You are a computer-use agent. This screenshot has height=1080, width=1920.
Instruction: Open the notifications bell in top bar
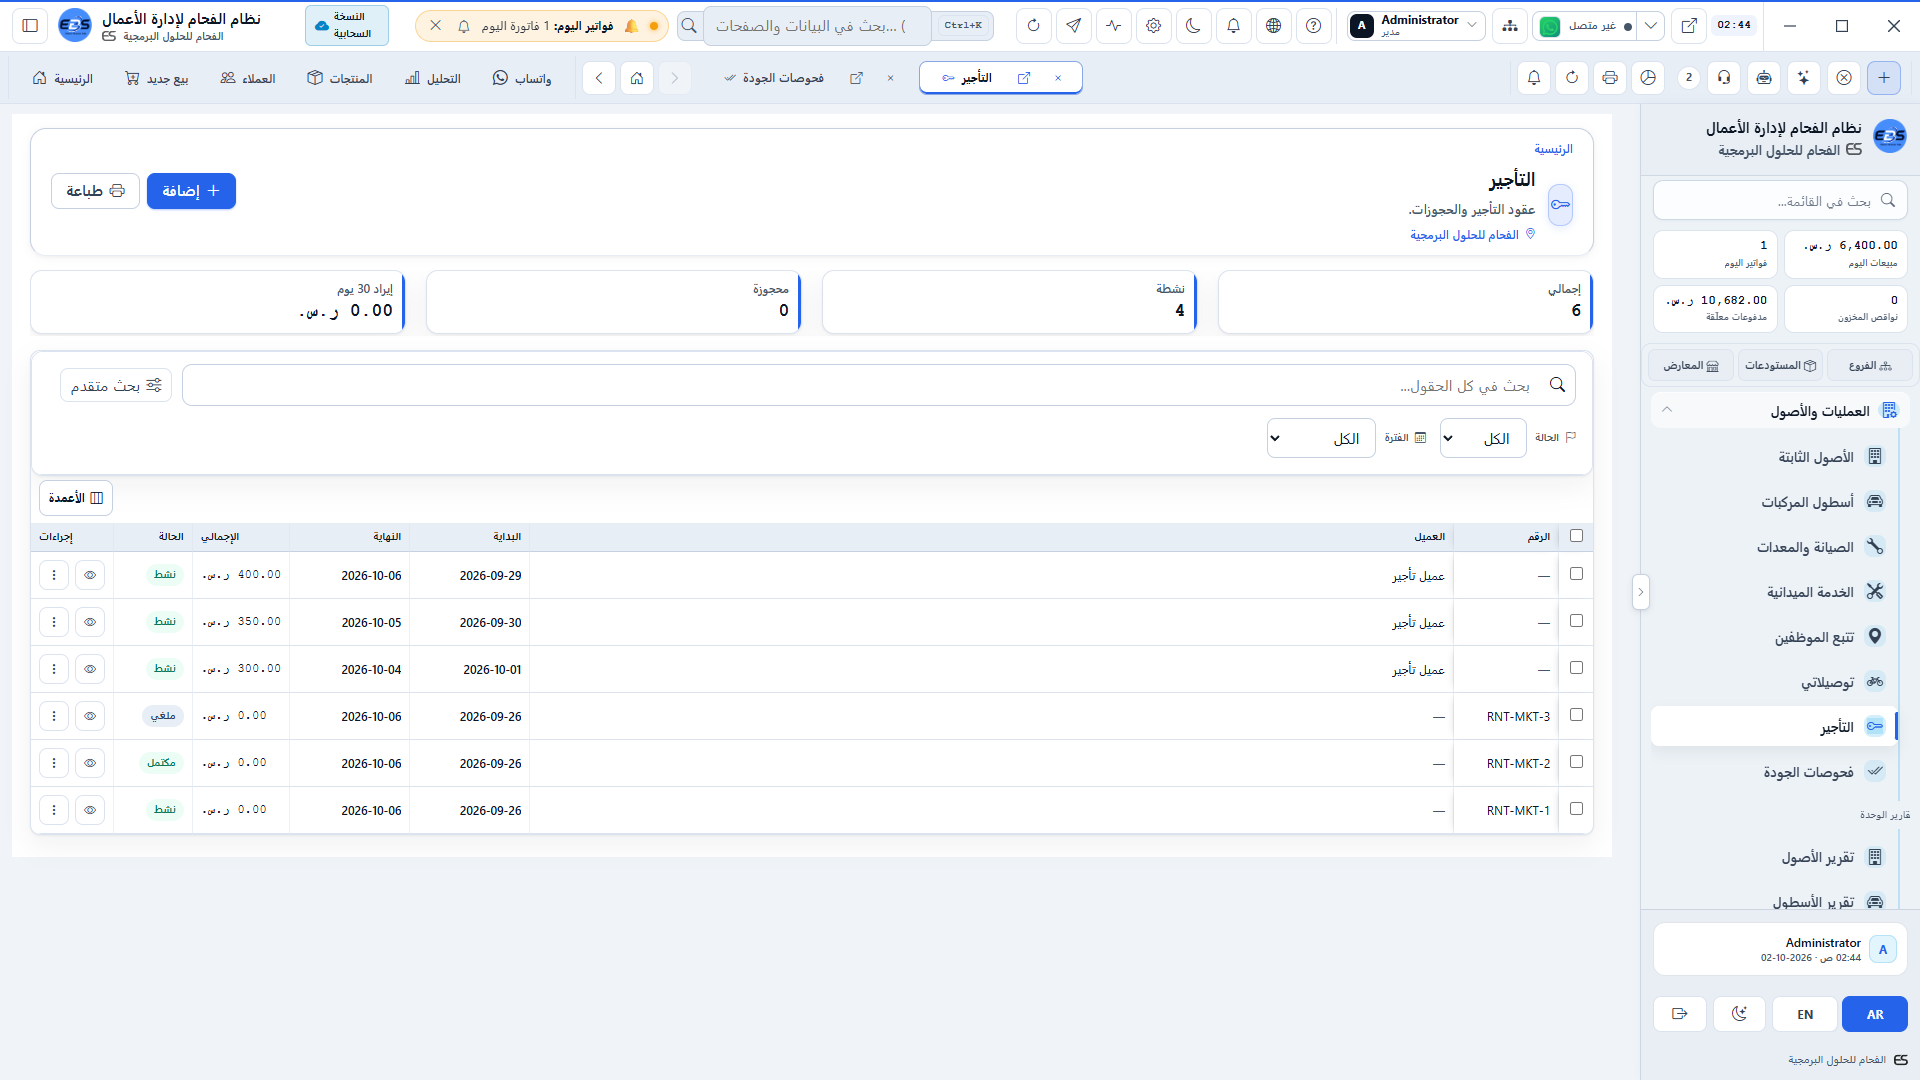tap(1234, 26)
